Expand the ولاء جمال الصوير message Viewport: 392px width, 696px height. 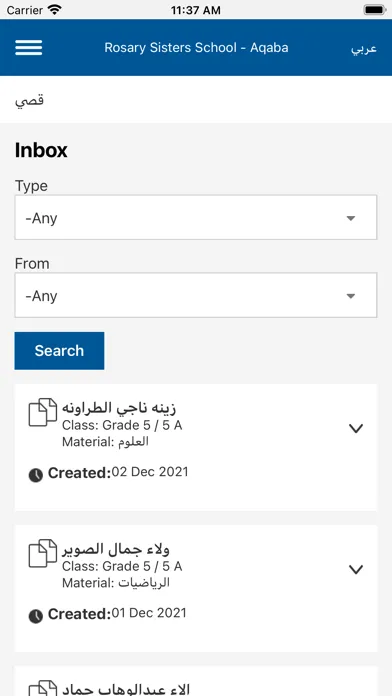pyautogui.click(x=356, y=569)
